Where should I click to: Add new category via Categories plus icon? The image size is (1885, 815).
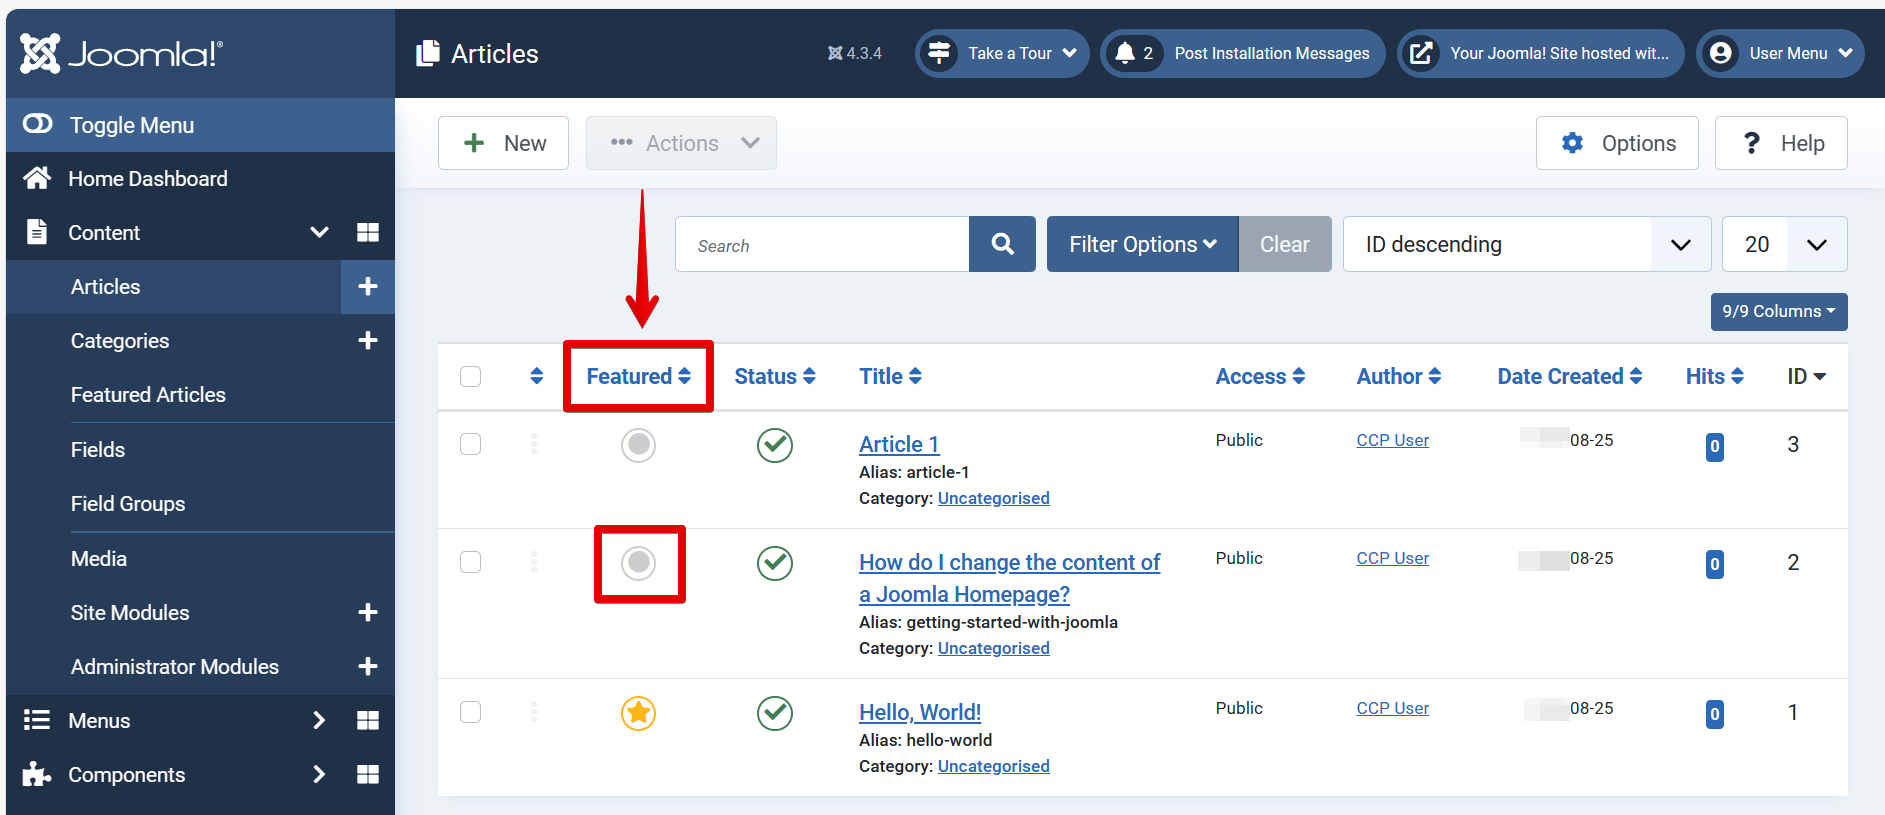click(368, 341)
